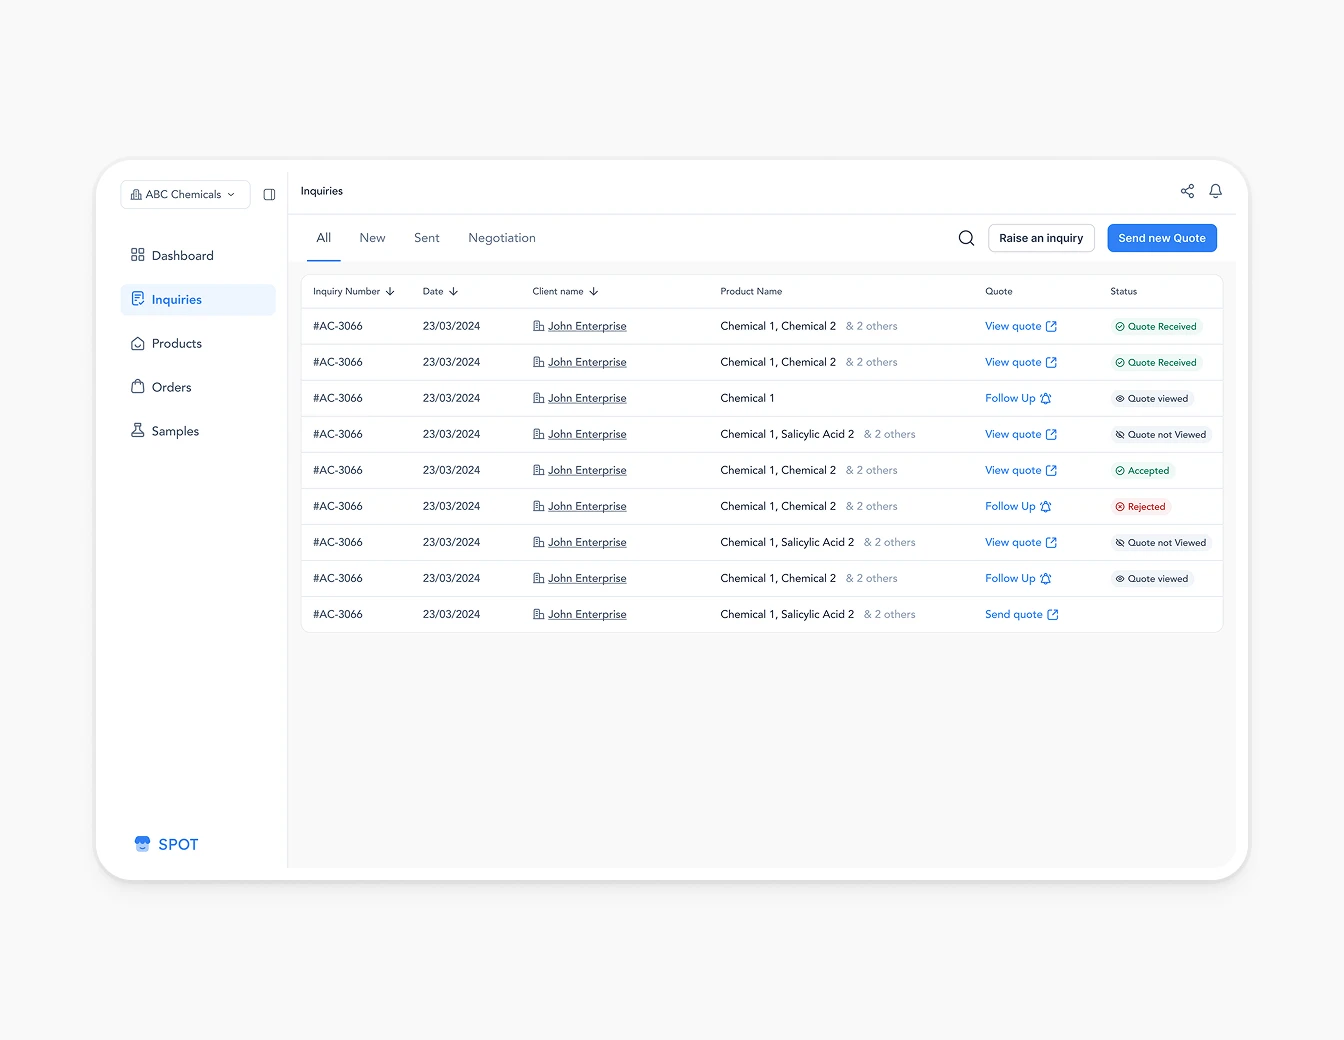Sort Client name with its arrow

coord(594,291)
